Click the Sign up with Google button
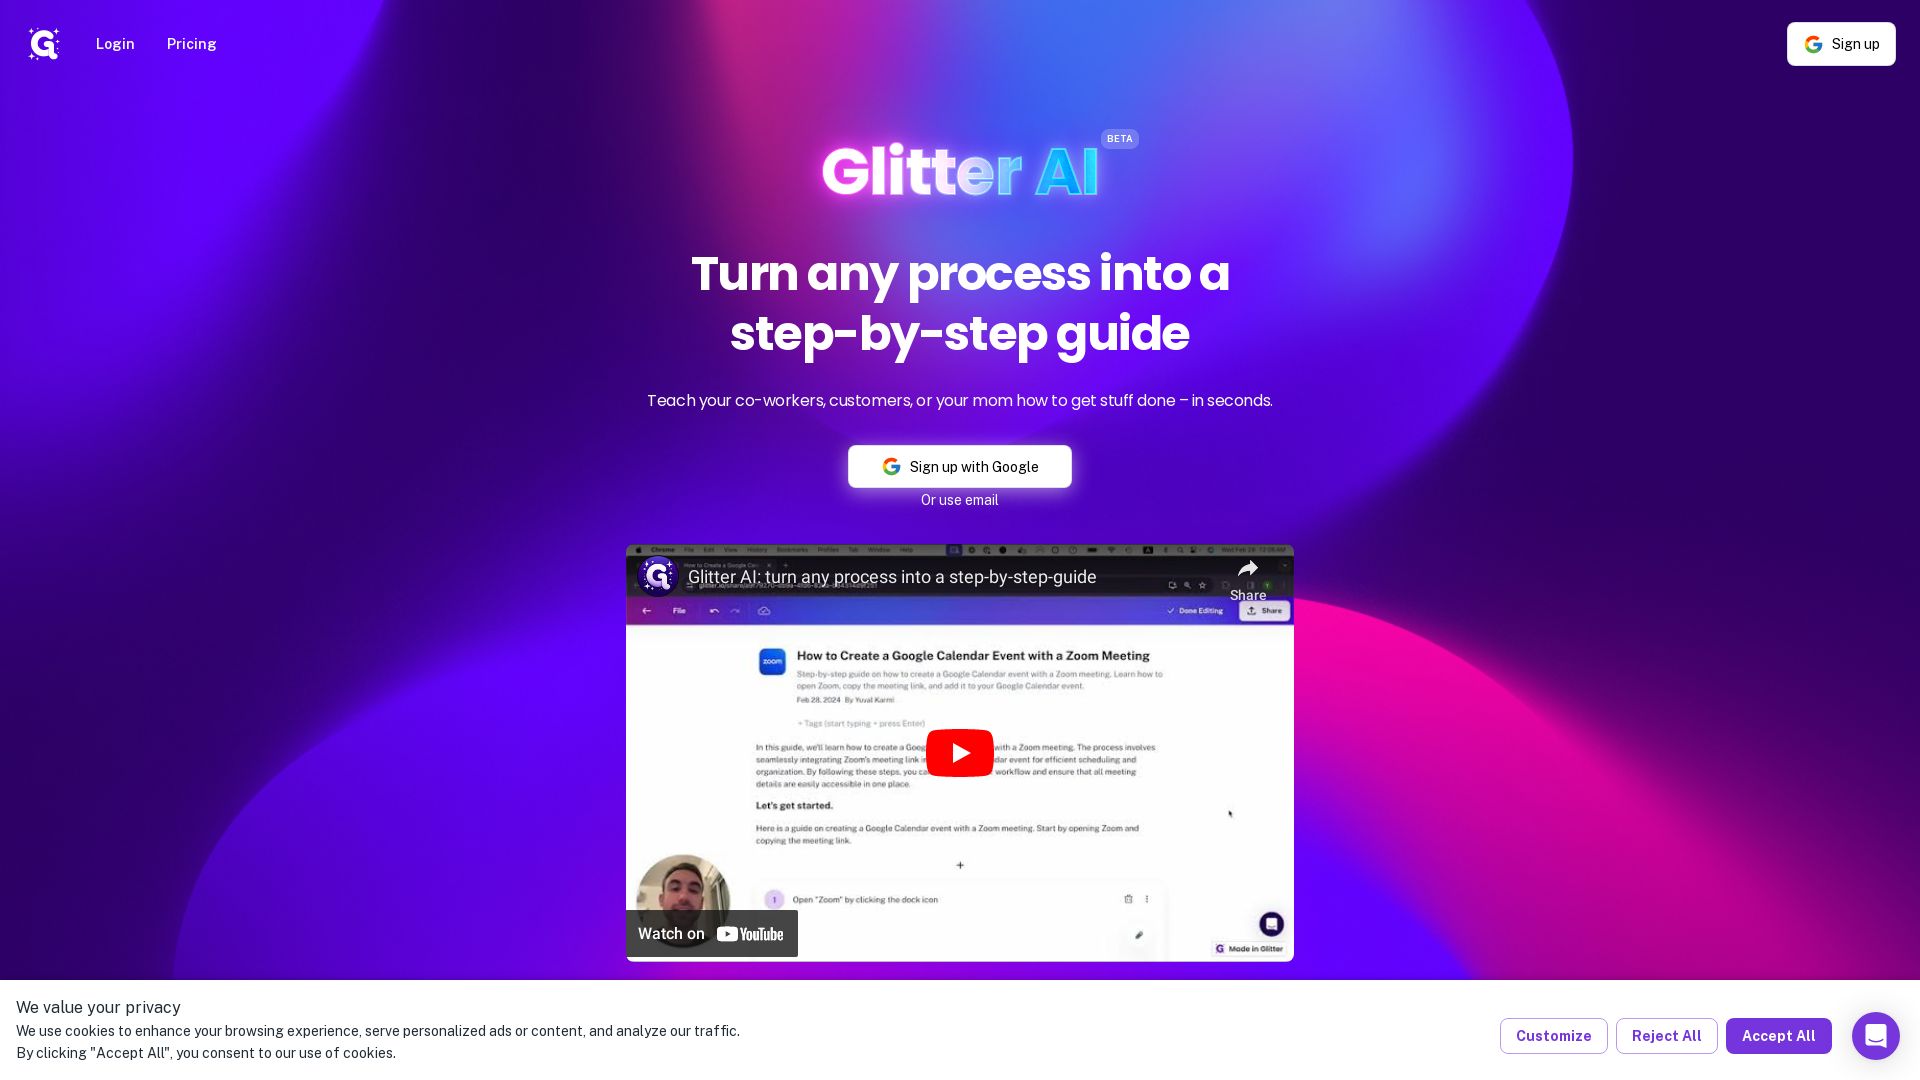 coord(959,465)
